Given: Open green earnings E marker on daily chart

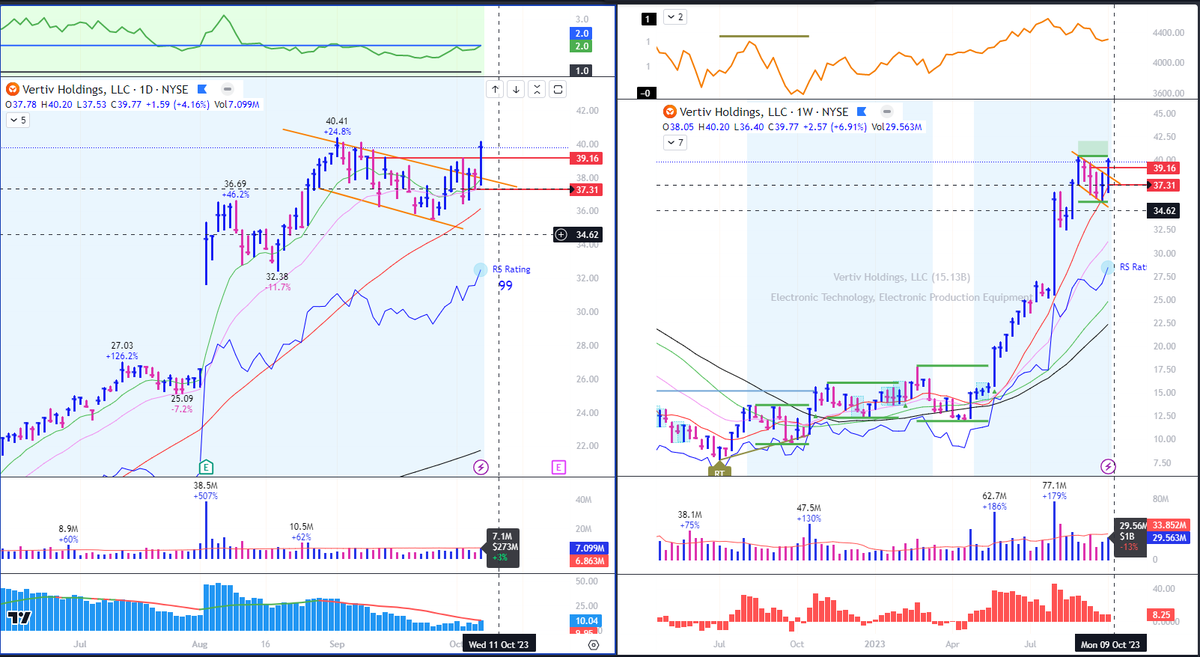Looking at the screenshot, I should (205, 467).
